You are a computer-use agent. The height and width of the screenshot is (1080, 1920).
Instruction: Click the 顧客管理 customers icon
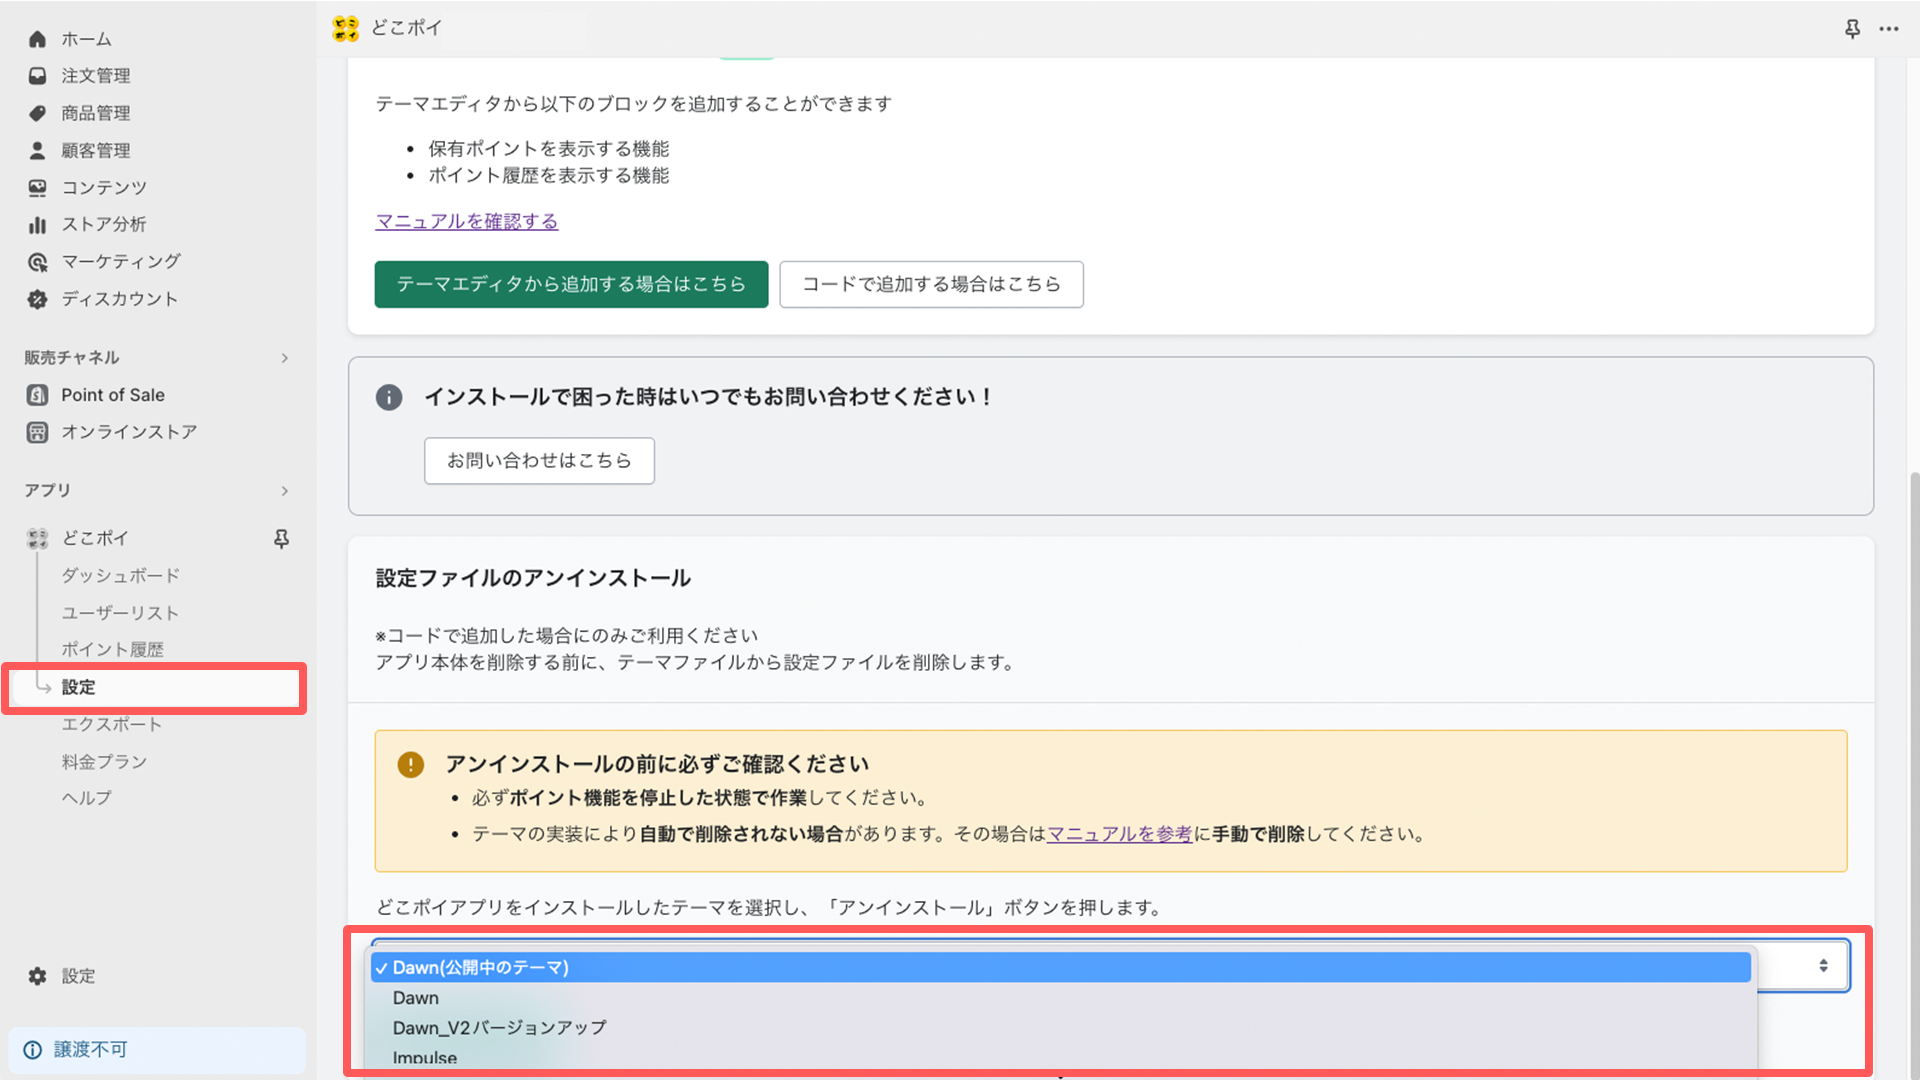tap(38, 149)
